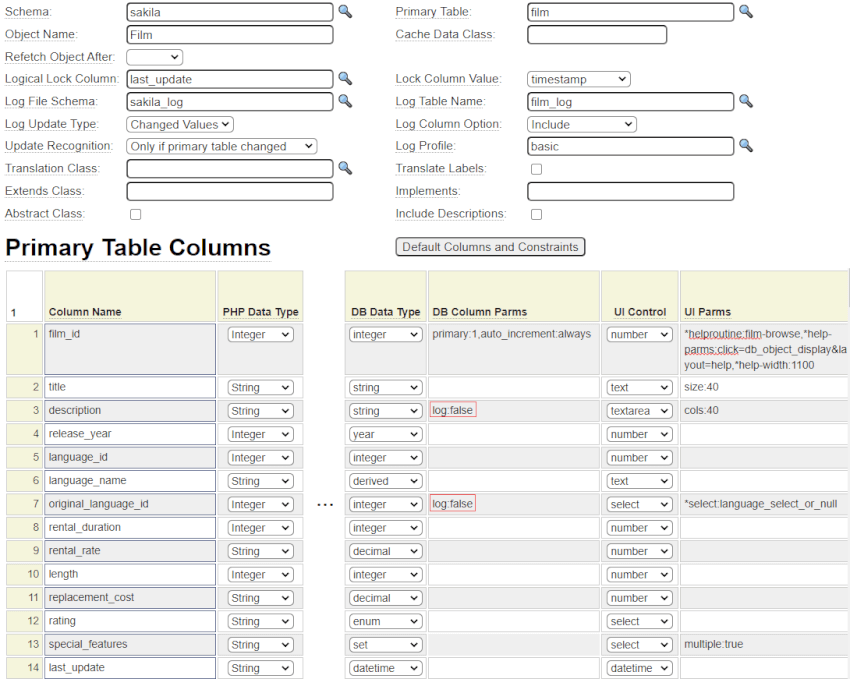Viewport: 850px width, 679px height.
Task: Click the three-dot ellipsis between column groups
Action: (x=325, y=505)
